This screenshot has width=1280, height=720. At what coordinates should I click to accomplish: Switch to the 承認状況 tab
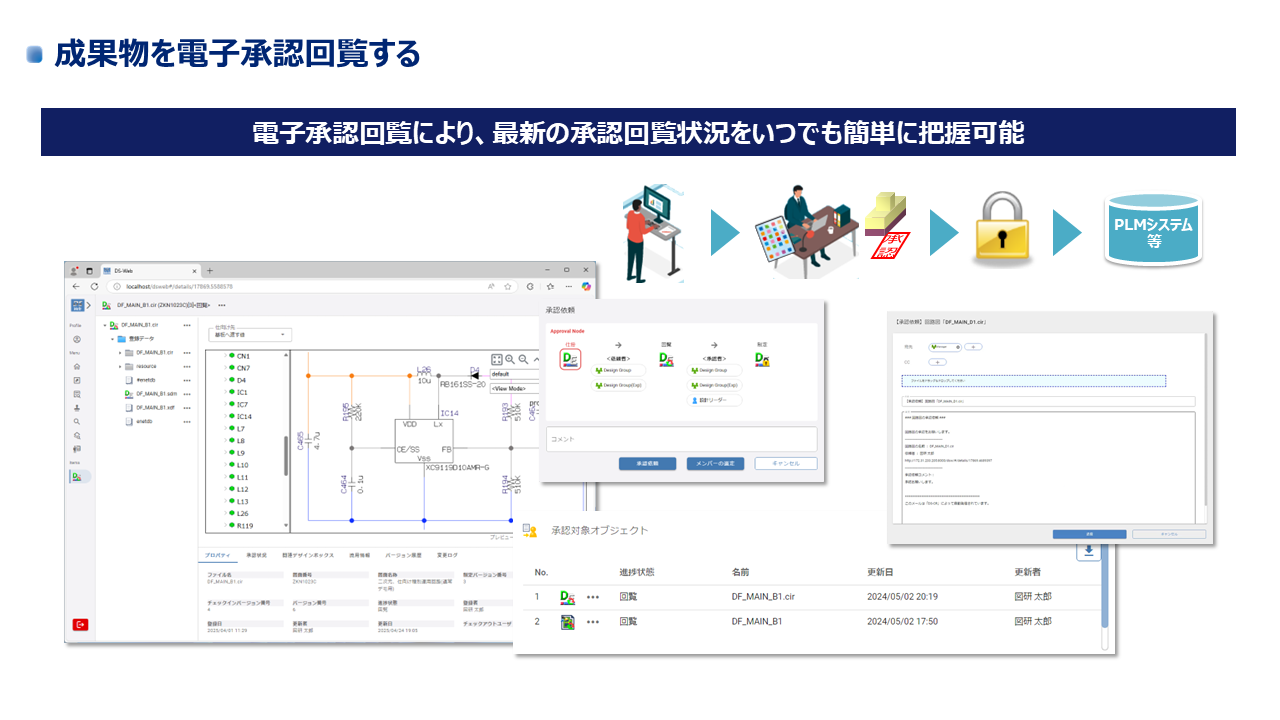256,554
